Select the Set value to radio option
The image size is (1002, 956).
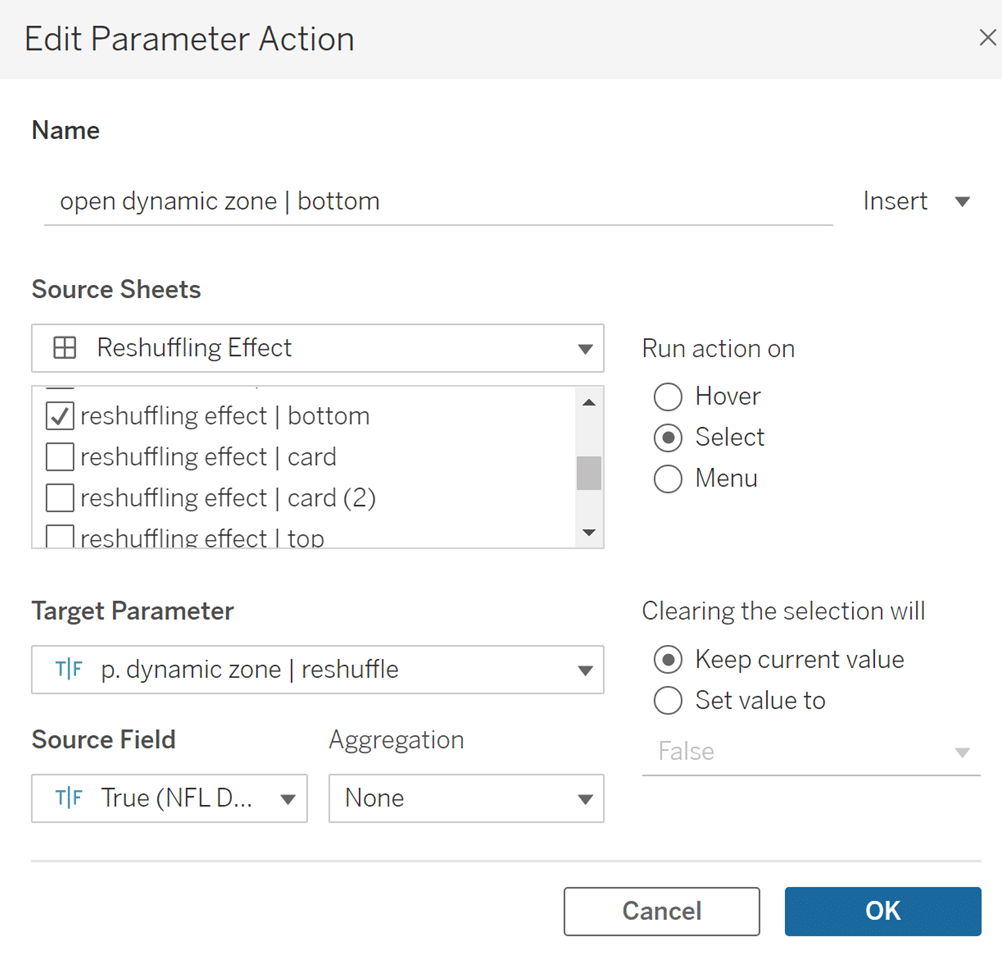coord(668,700)
